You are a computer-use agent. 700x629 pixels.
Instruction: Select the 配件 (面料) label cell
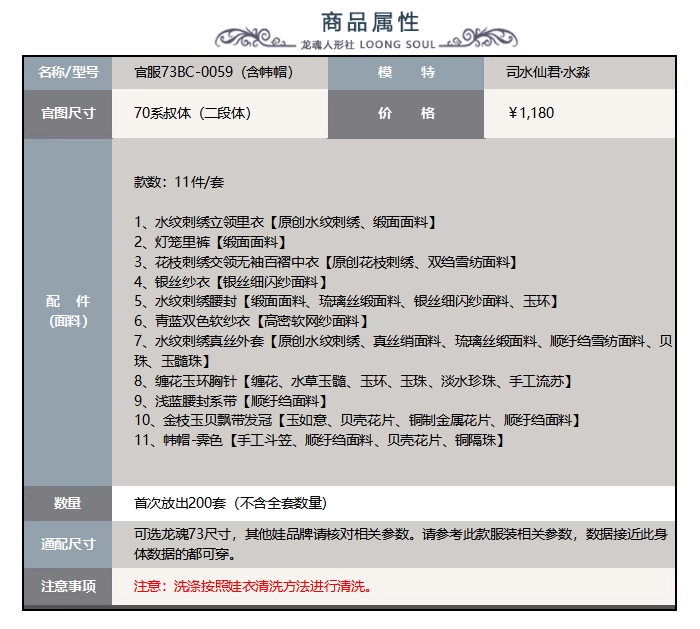click(68, 311)
